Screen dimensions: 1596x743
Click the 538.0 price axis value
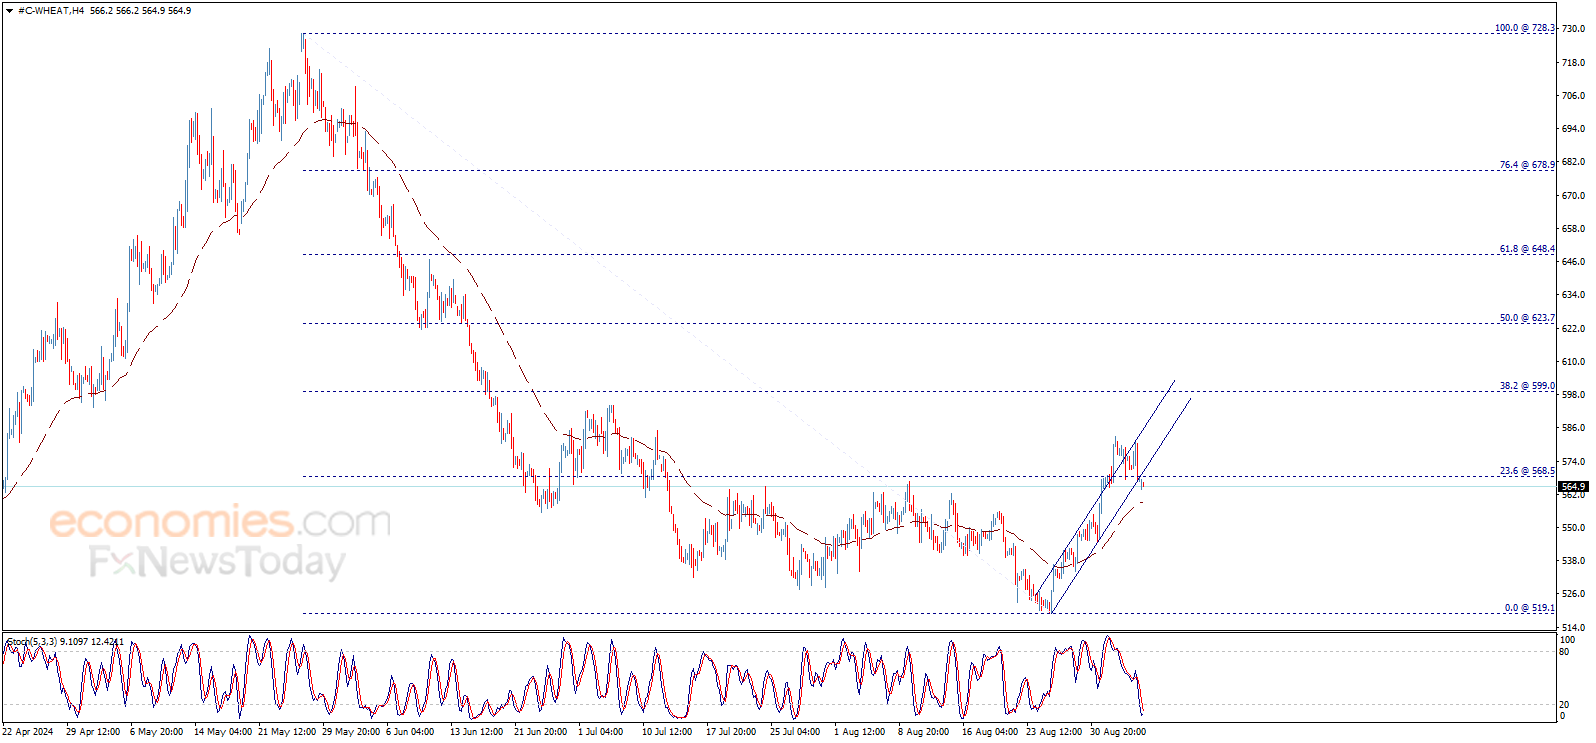[x=1573, y=561]
